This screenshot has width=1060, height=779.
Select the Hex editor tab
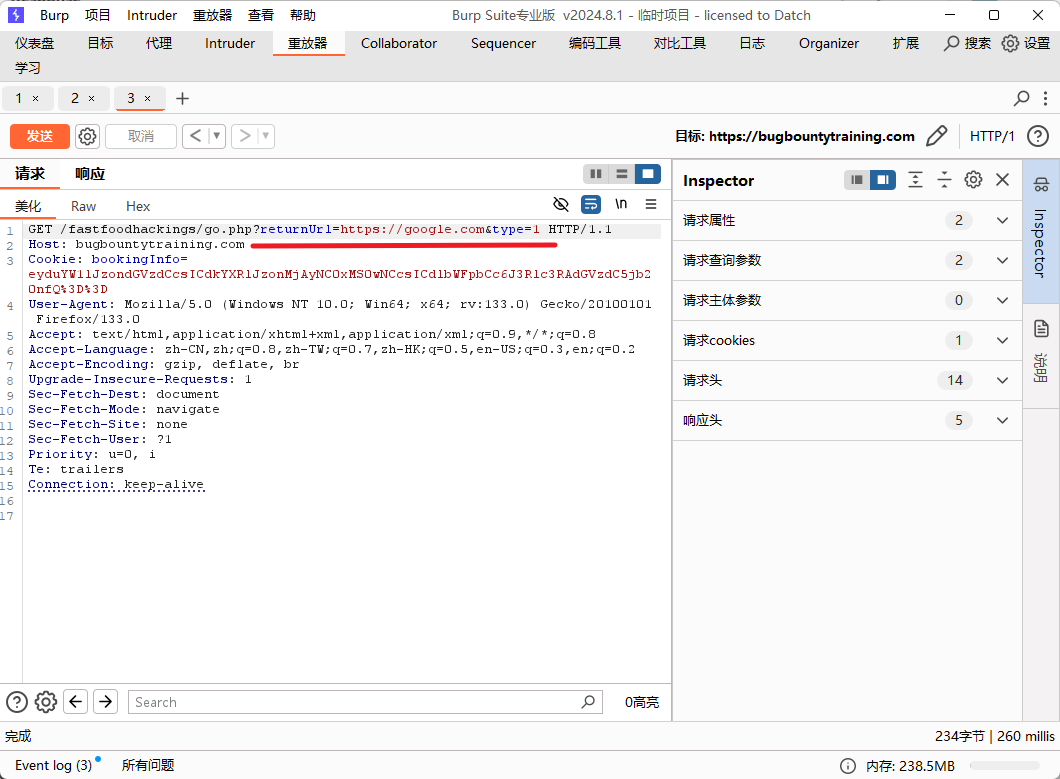click(138, 206)
